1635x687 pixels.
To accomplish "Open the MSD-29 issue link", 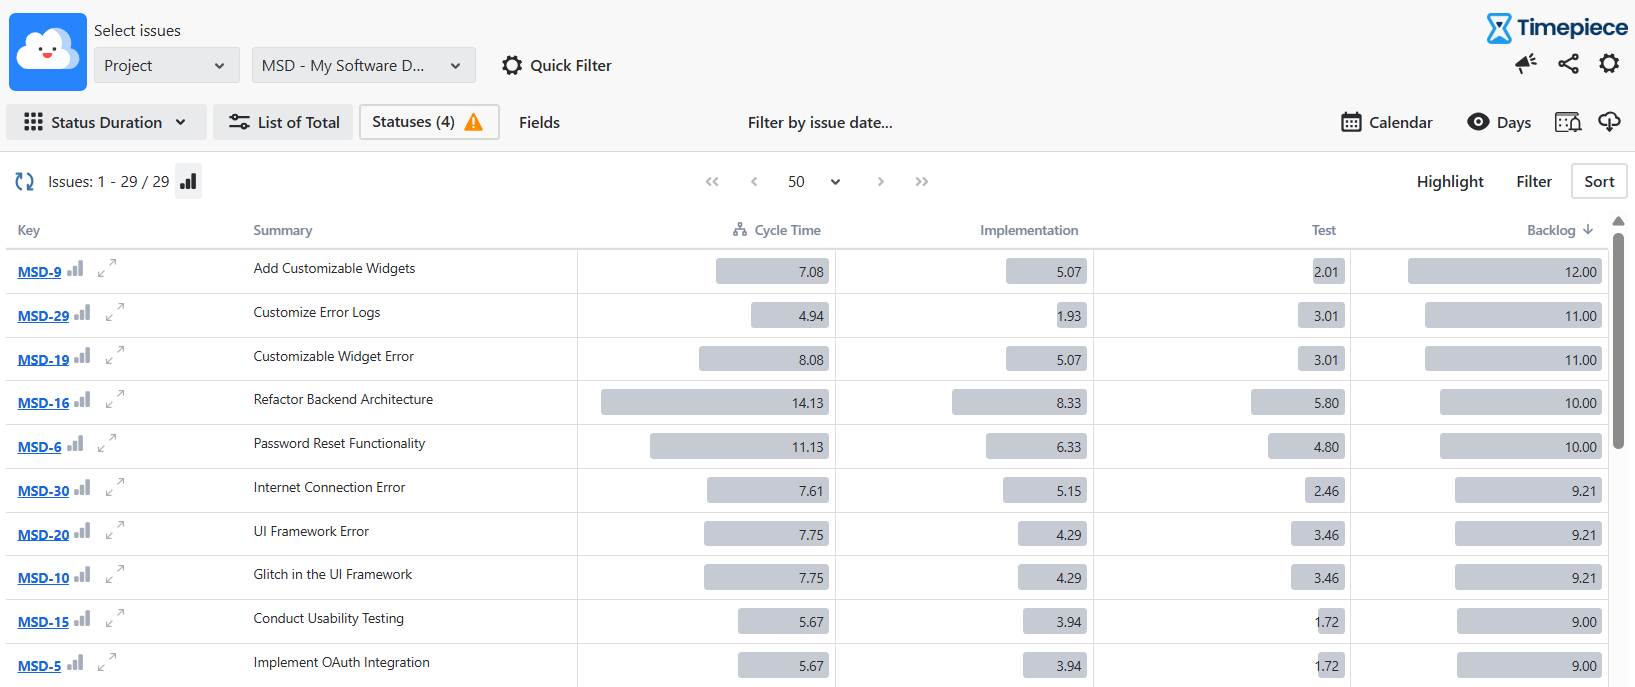I will tap(44, 316).
